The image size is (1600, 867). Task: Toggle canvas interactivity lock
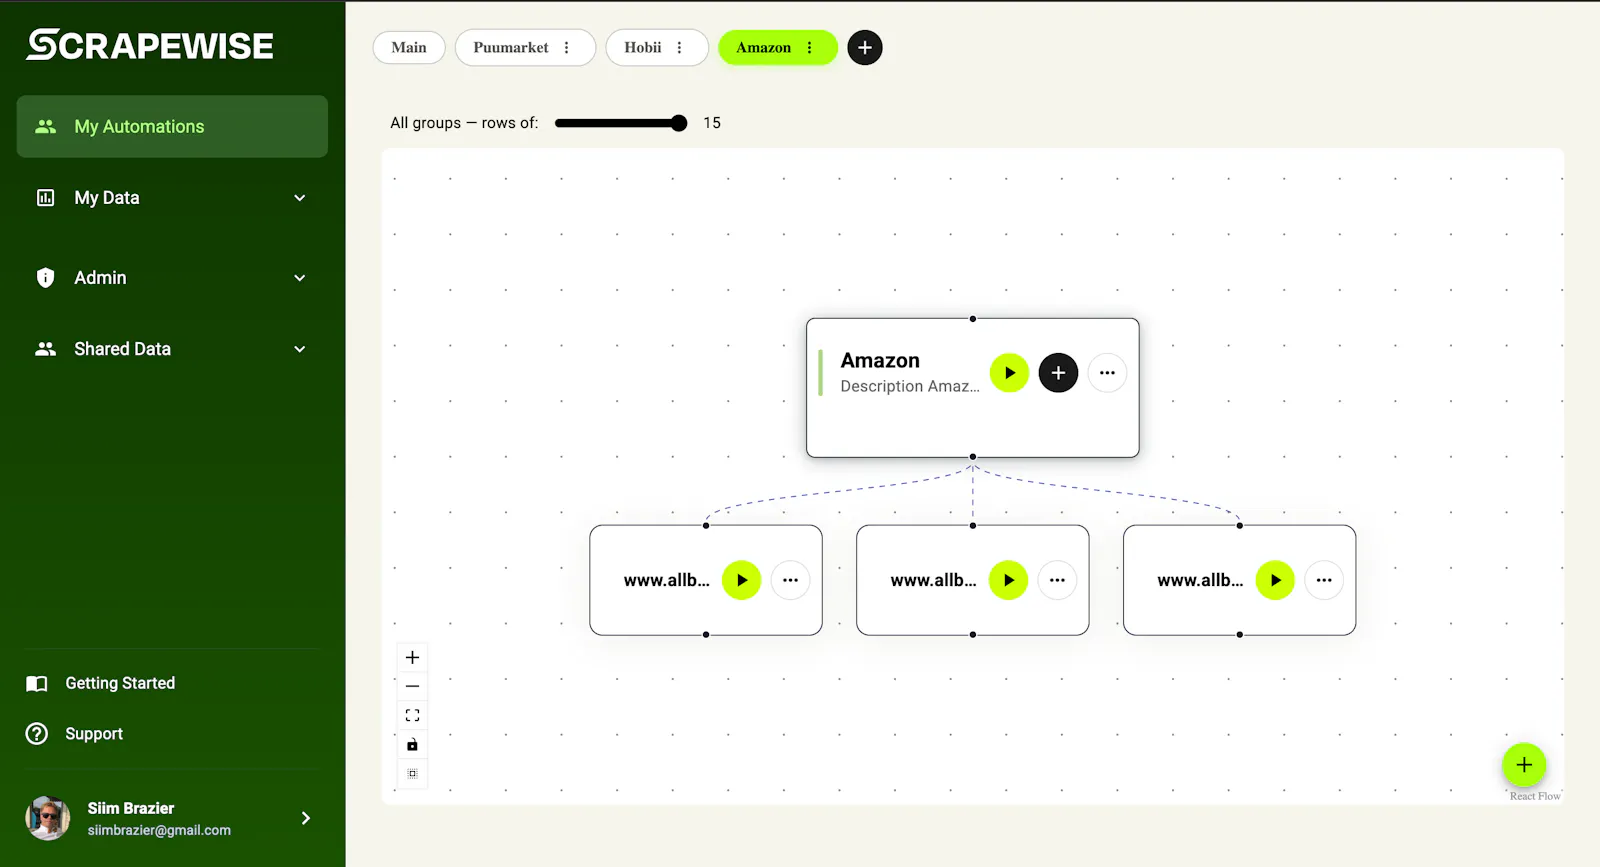point(412,744)
